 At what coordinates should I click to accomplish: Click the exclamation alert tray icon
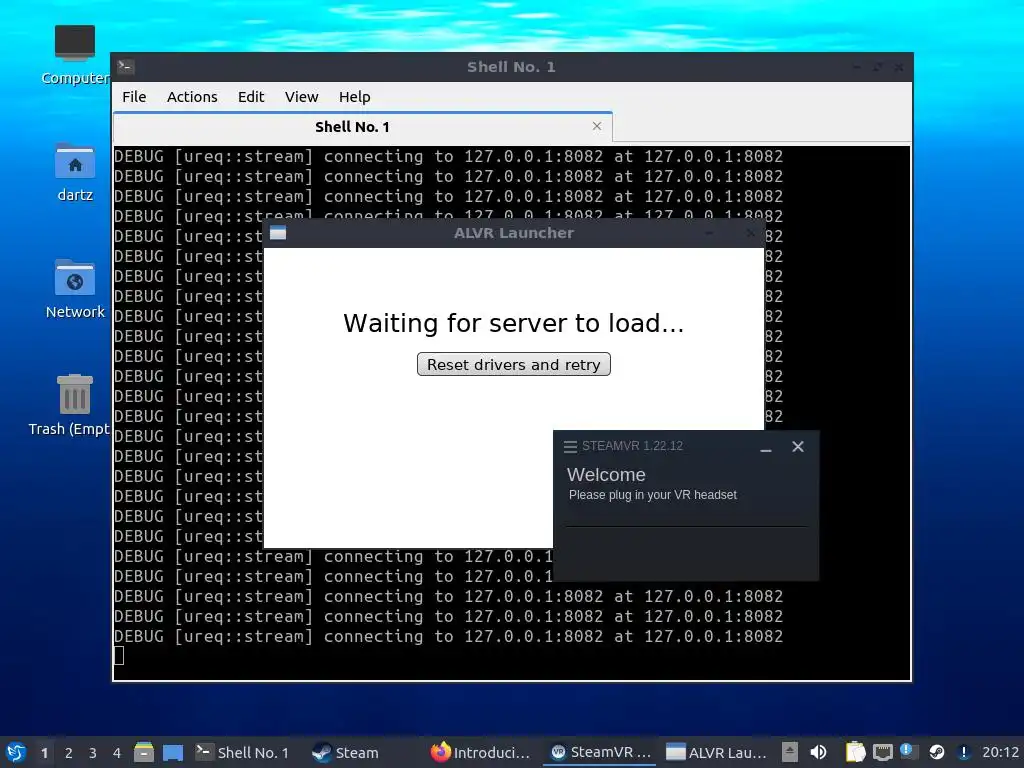[x=963, y=752]
